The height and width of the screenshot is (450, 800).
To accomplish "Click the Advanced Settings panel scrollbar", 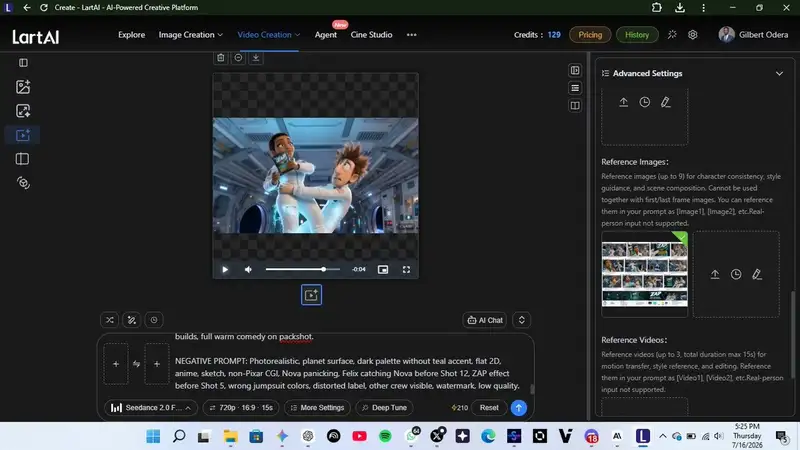I will tap(792, 335).
